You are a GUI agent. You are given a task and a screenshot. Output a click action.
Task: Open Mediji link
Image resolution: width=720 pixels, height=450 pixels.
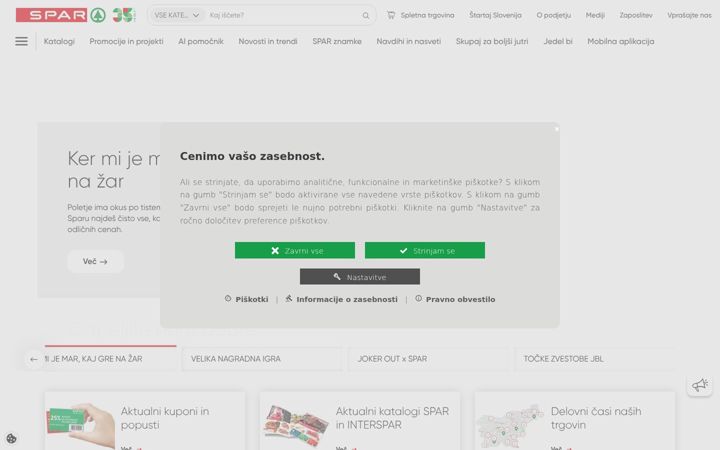pyautogui.click(x=595, y=15)
